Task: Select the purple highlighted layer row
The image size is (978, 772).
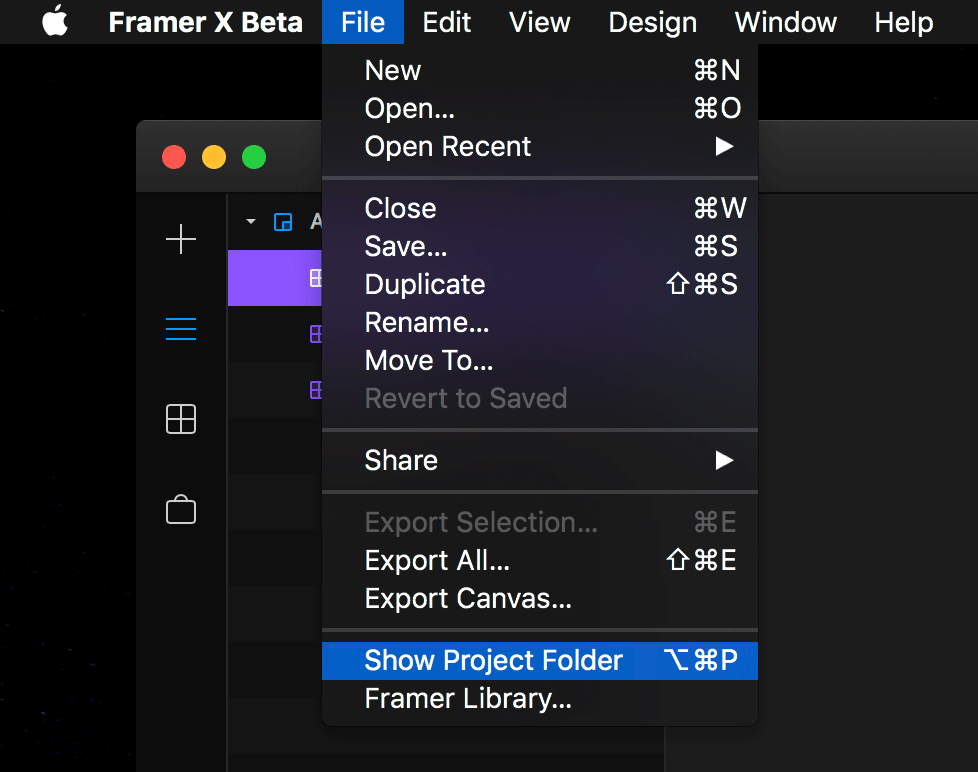Action: pos(275,277)
